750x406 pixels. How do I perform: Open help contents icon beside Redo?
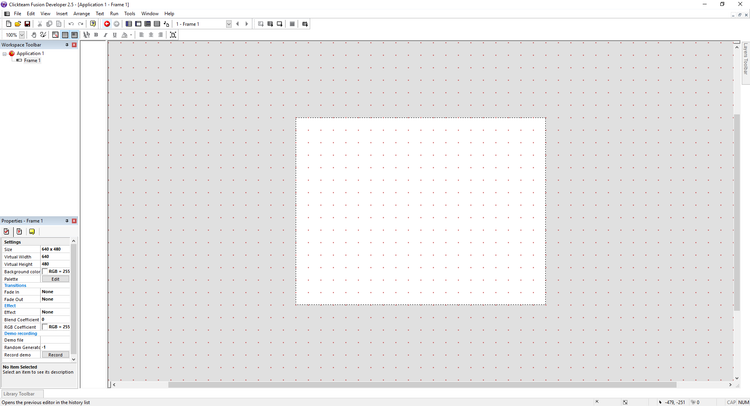click(93, 24)
